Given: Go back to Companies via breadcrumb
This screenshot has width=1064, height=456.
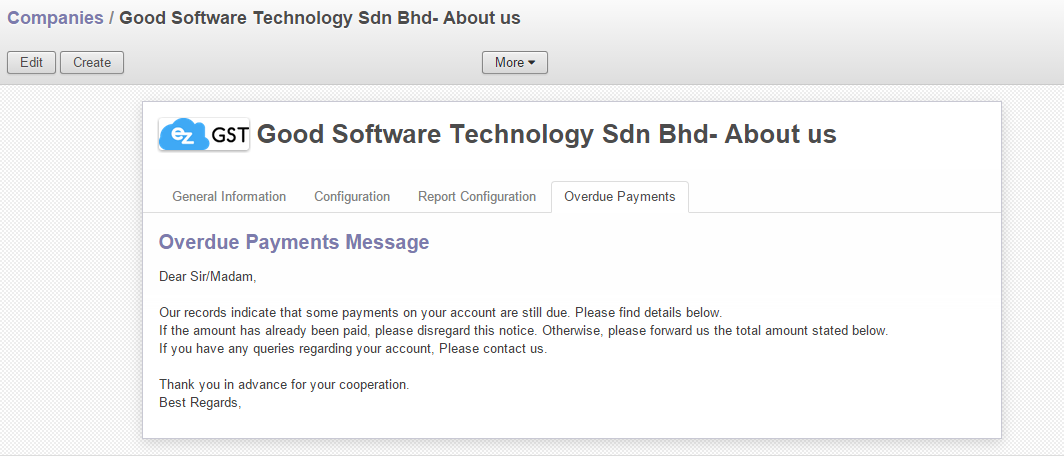Looking at the screenshot, I should 55,18.
